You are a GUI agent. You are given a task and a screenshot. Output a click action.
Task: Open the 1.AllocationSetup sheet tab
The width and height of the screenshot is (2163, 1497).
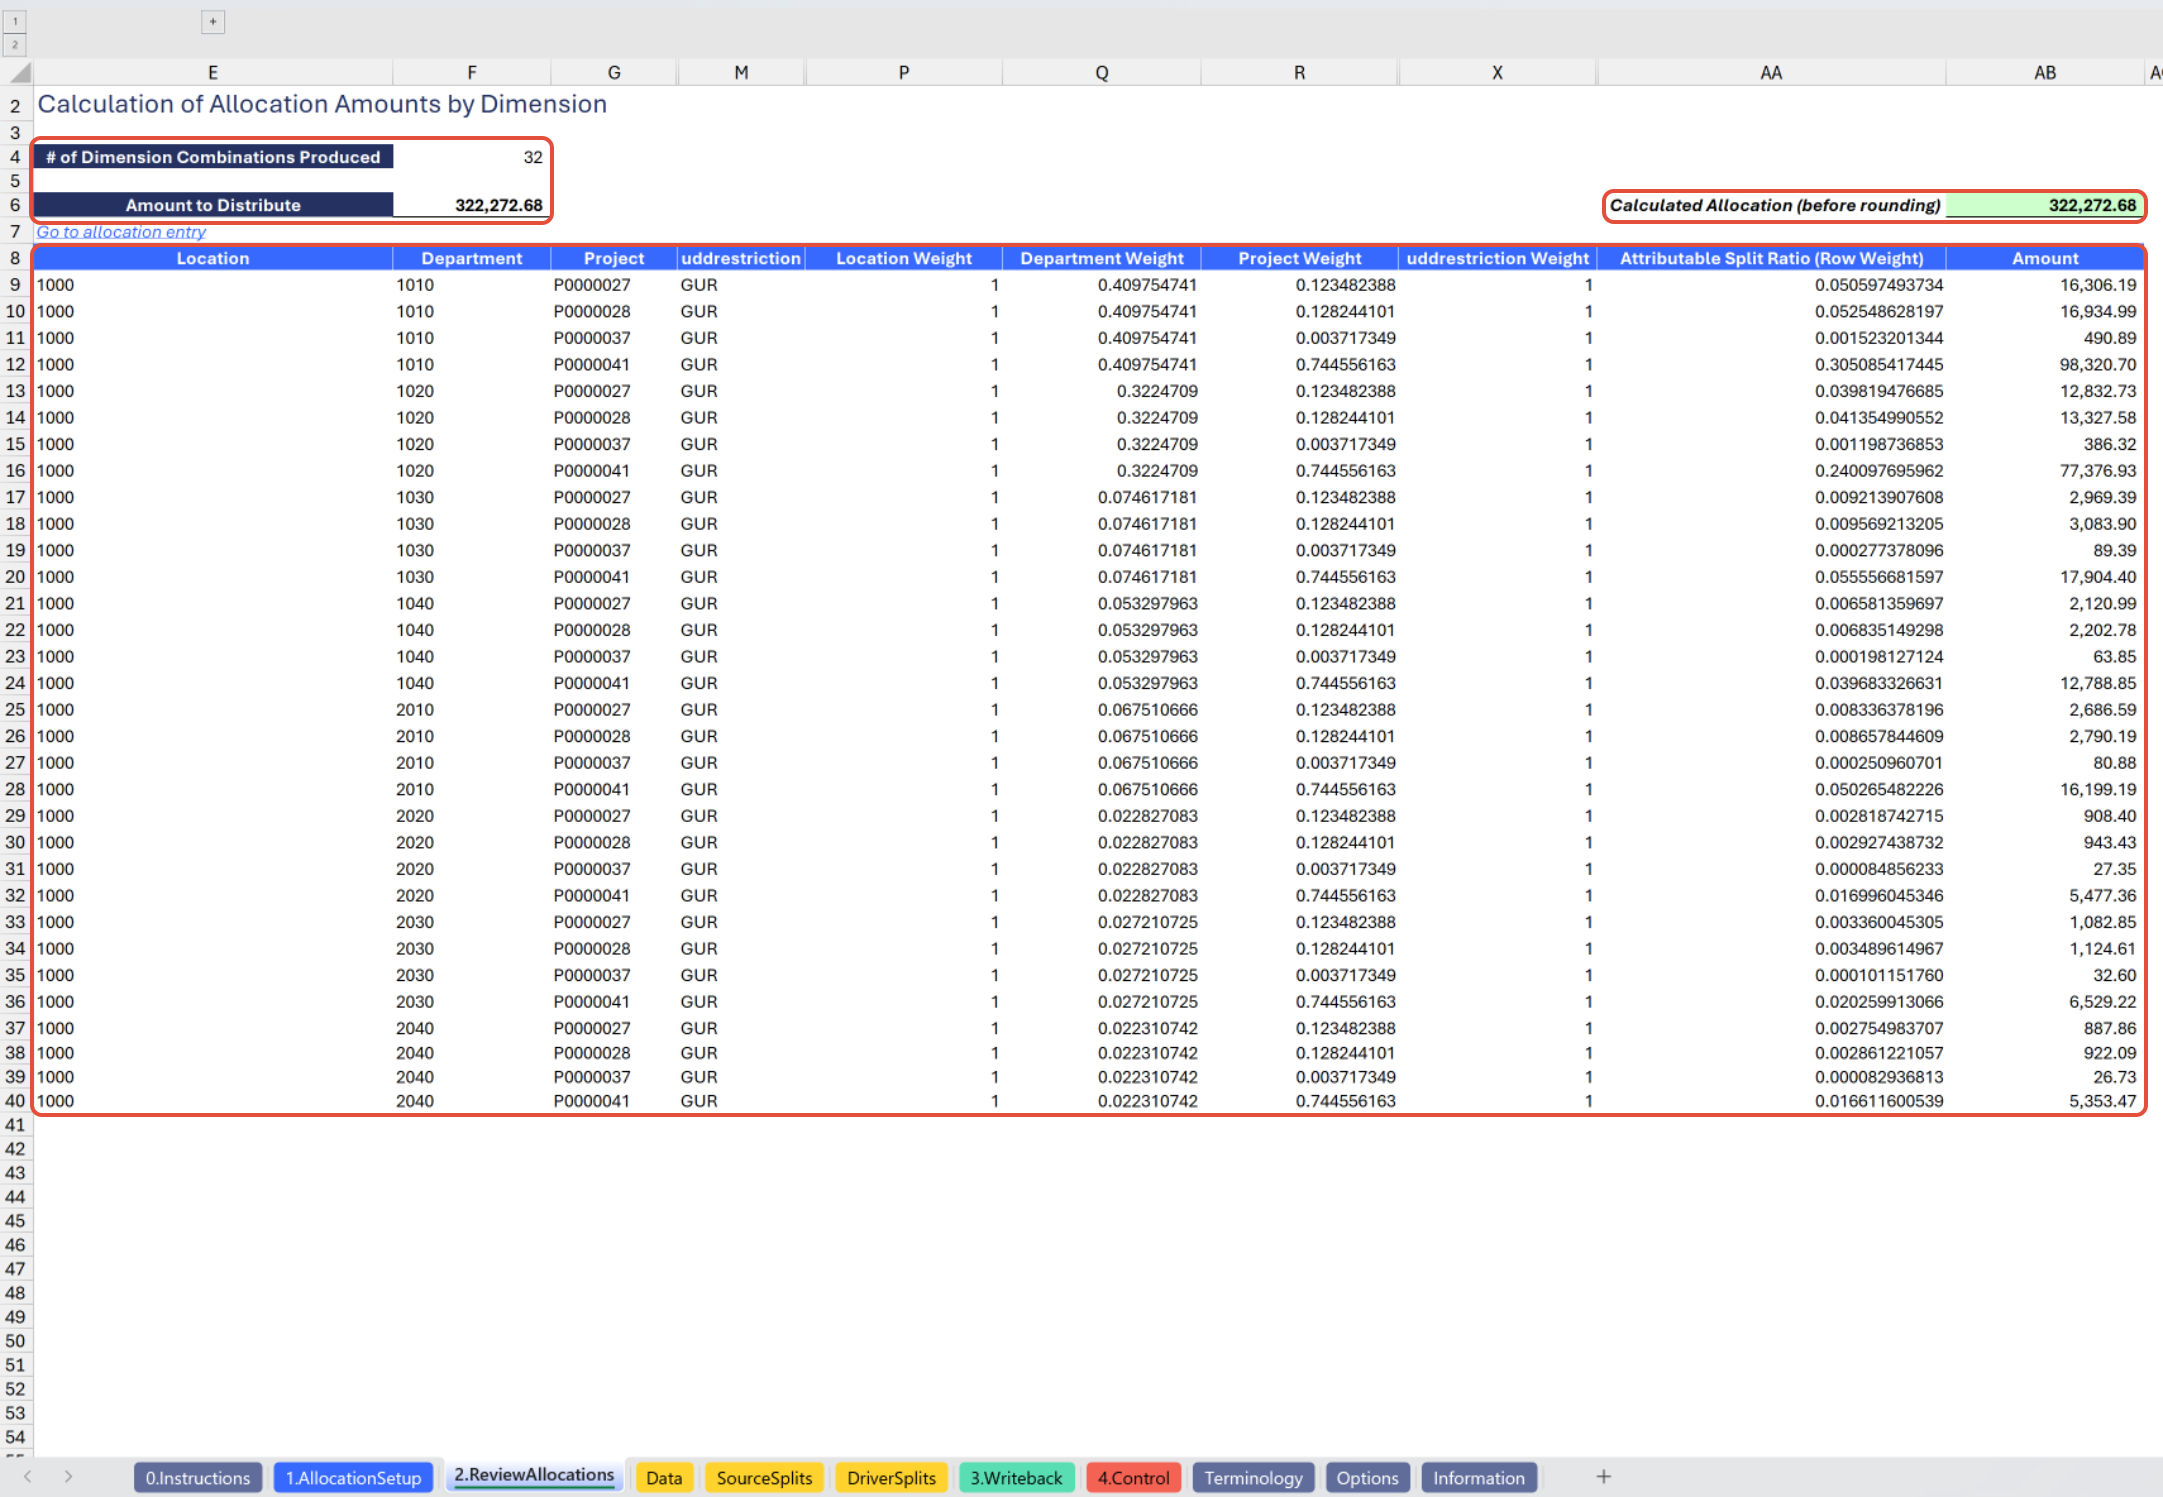[x=353, y=1478]
